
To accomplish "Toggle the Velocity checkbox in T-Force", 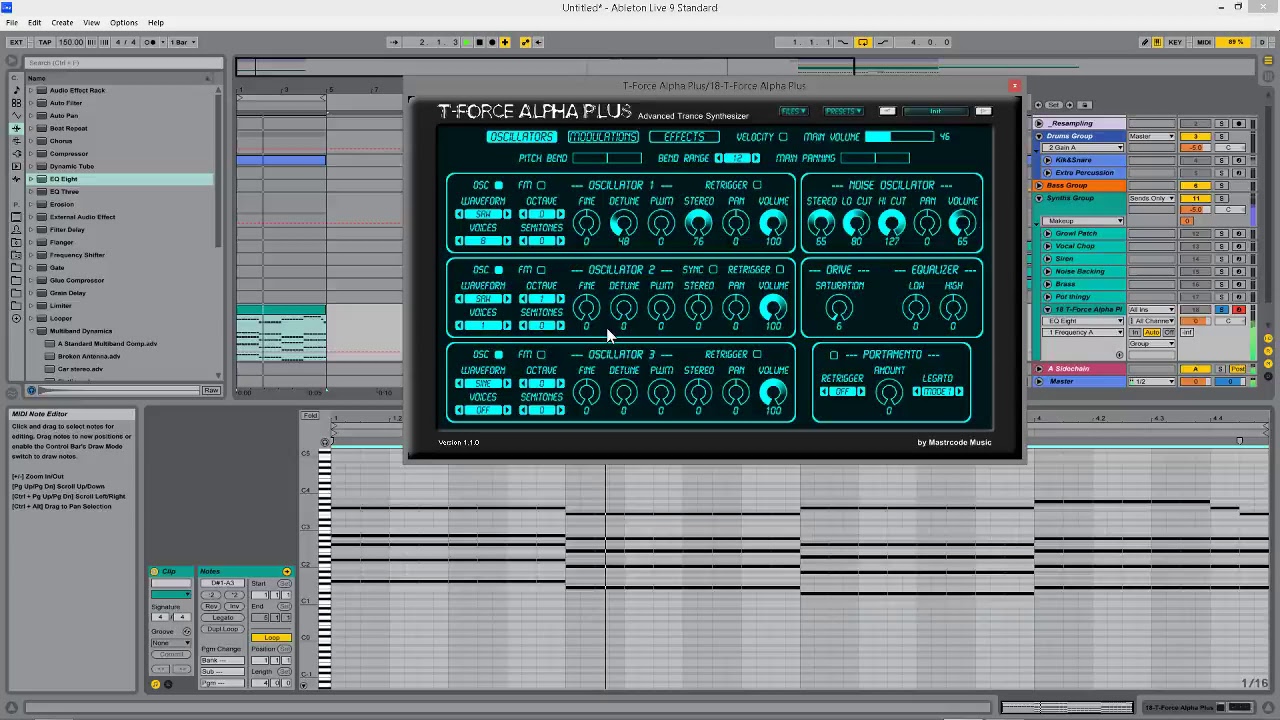I will pos(783,137).
